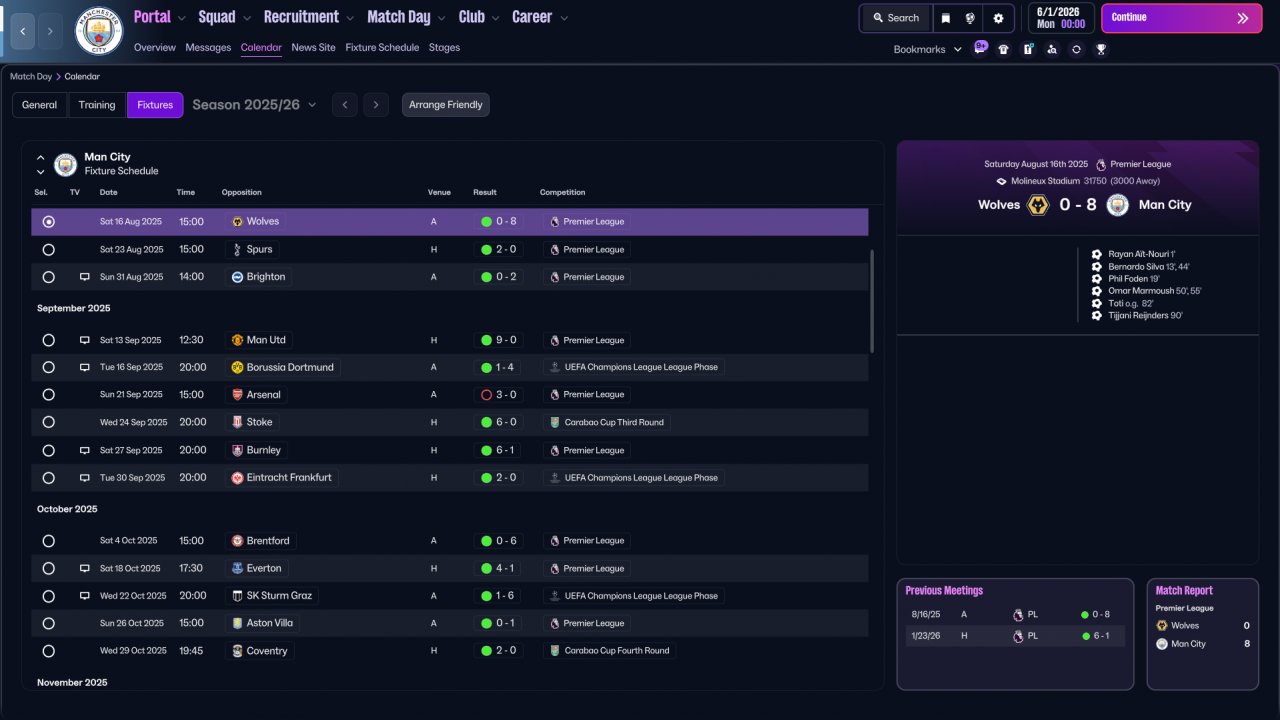Viewport: 1280px width, 720px height.
Task: Click the Man City badge in match header
Action: pos(1118,205)
